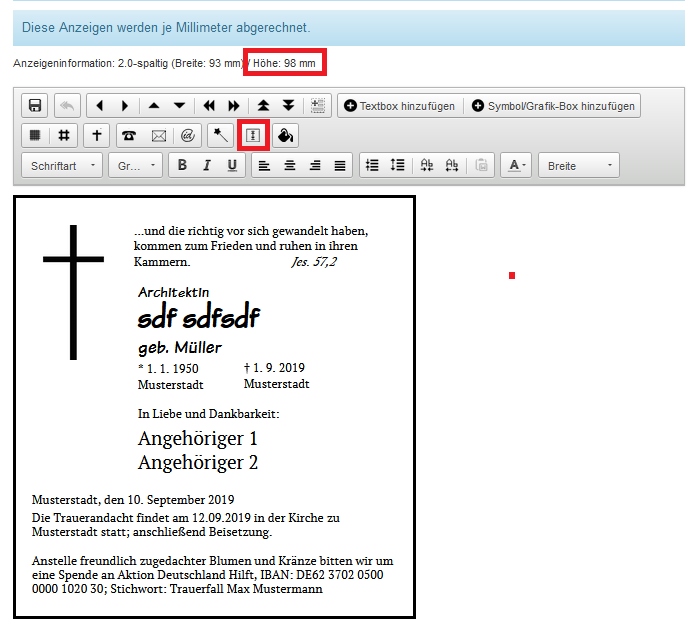The image size is (696, 641).
Task: Click the second line spacing icon
Action: click(397, 166)
